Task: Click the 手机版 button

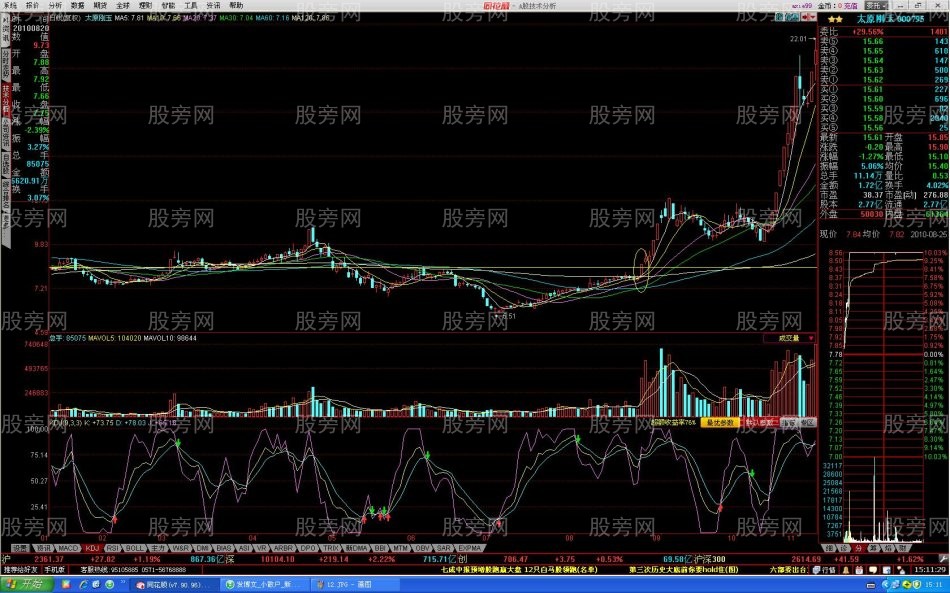Action: click(55, 570)
